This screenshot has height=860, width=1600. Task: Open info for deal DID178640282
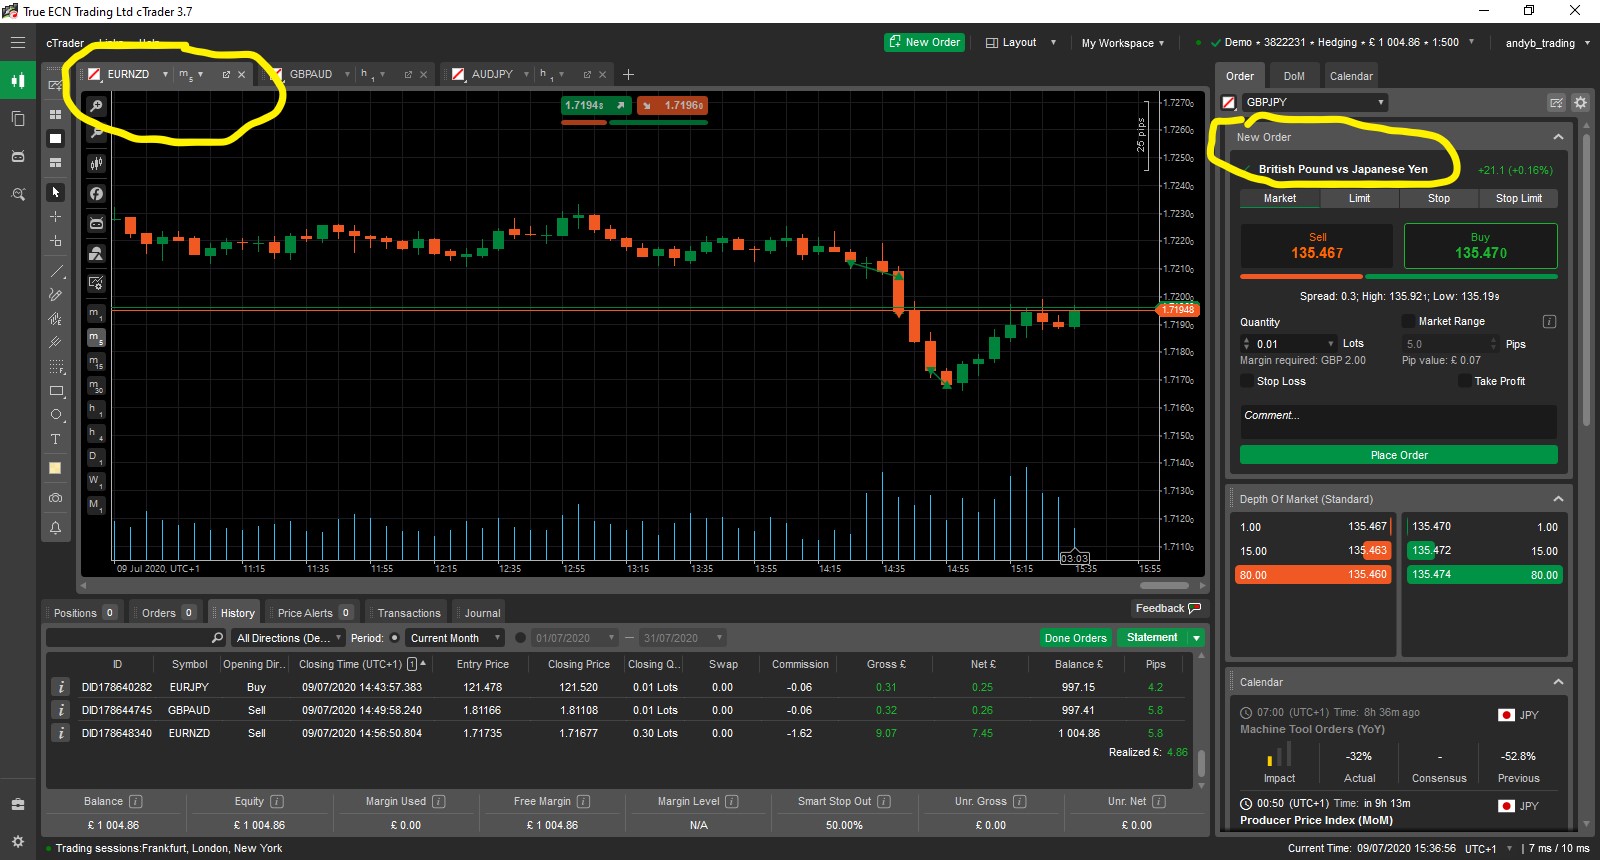(61, 687)
